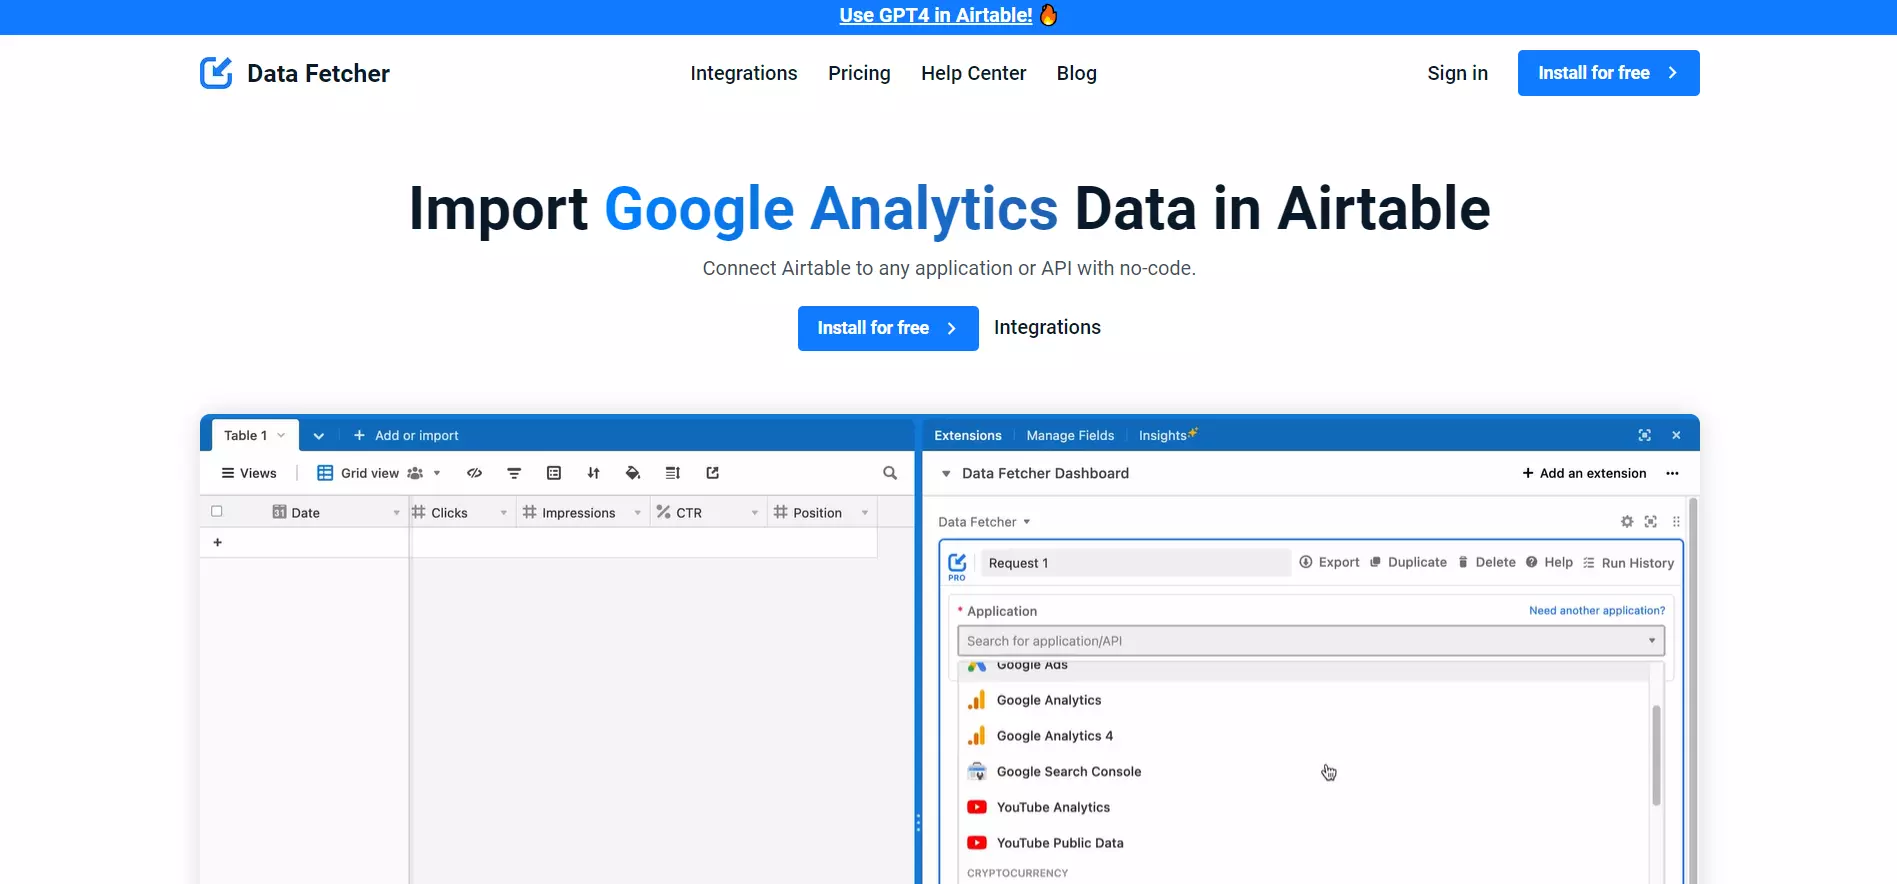Open the Blog nav link
The height and width of the screenshot is (884, 1897).
1077,73
